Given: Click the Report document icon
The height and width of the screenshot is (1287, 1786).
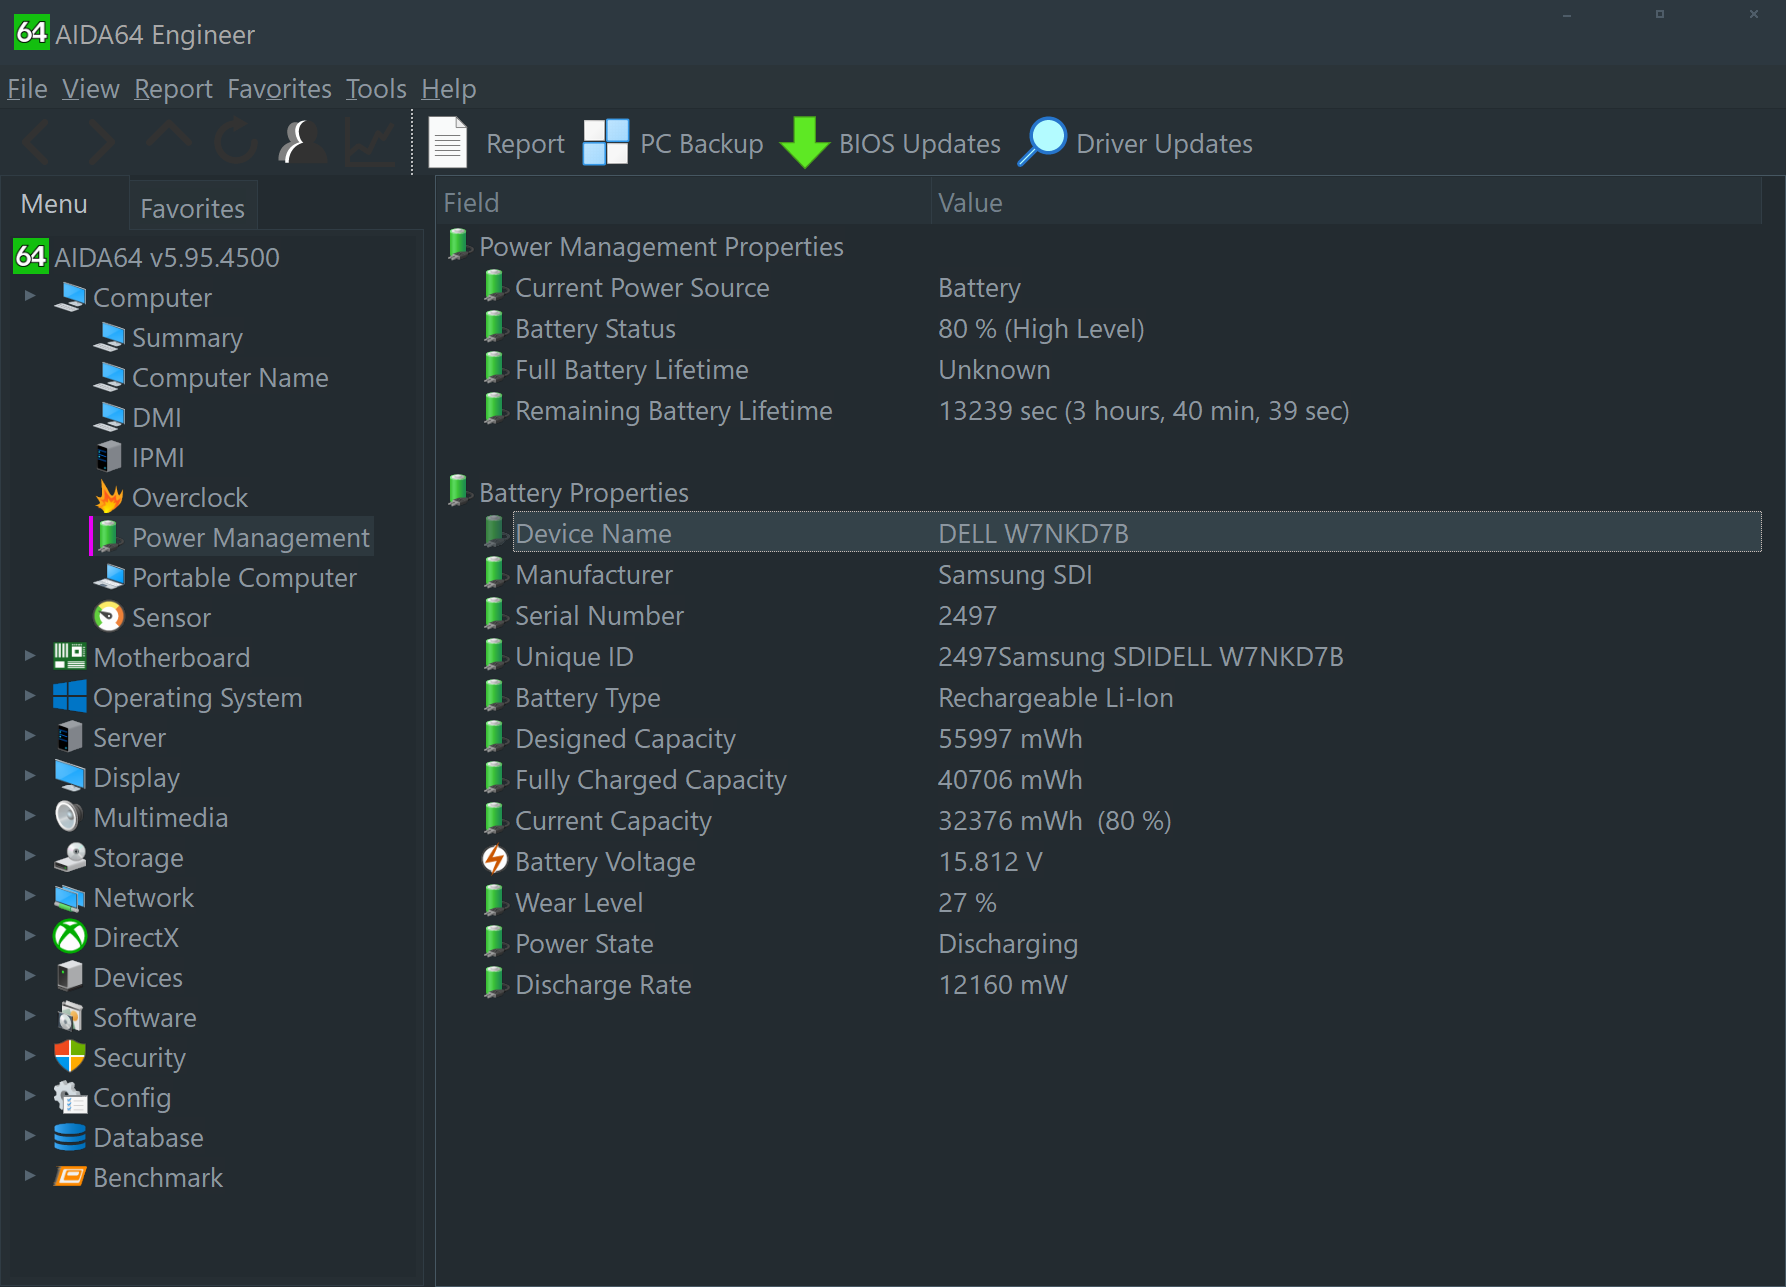Looking at the screenshot, I should pyautogui.click(x=448, y=142).
